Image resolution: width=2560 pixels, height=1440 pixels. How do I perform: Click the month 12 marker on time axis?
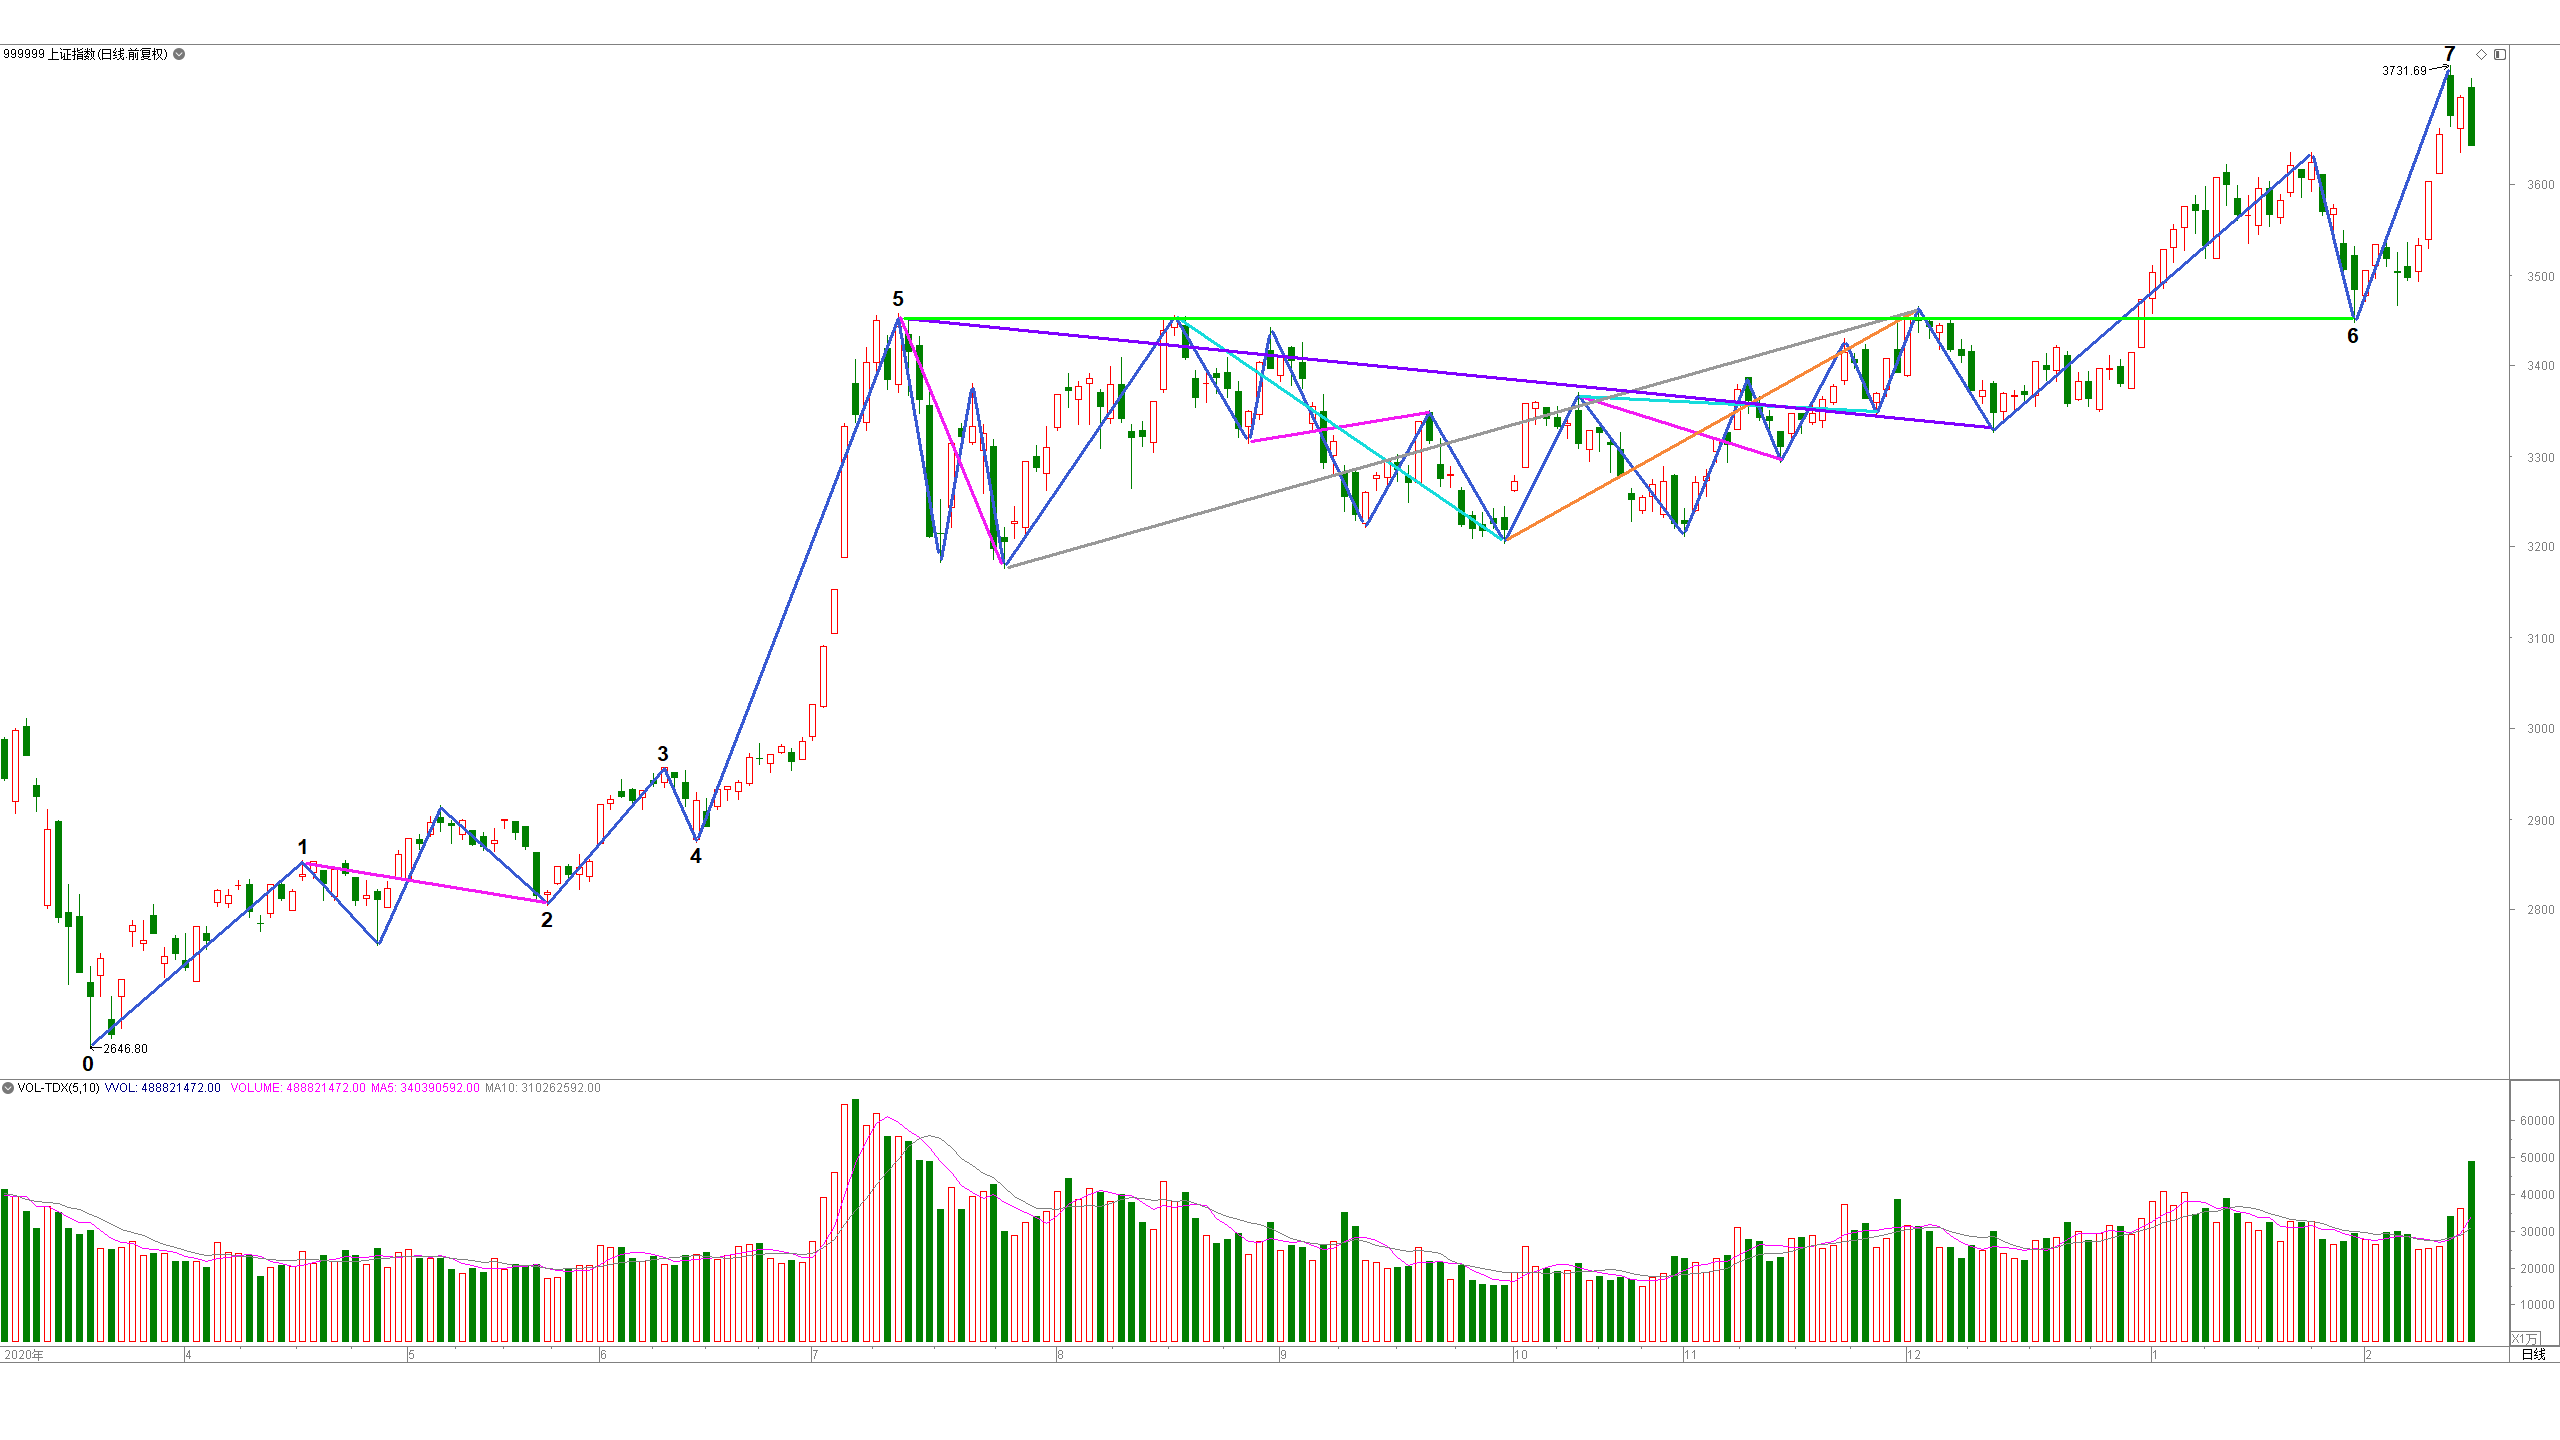point(1914,1355)
